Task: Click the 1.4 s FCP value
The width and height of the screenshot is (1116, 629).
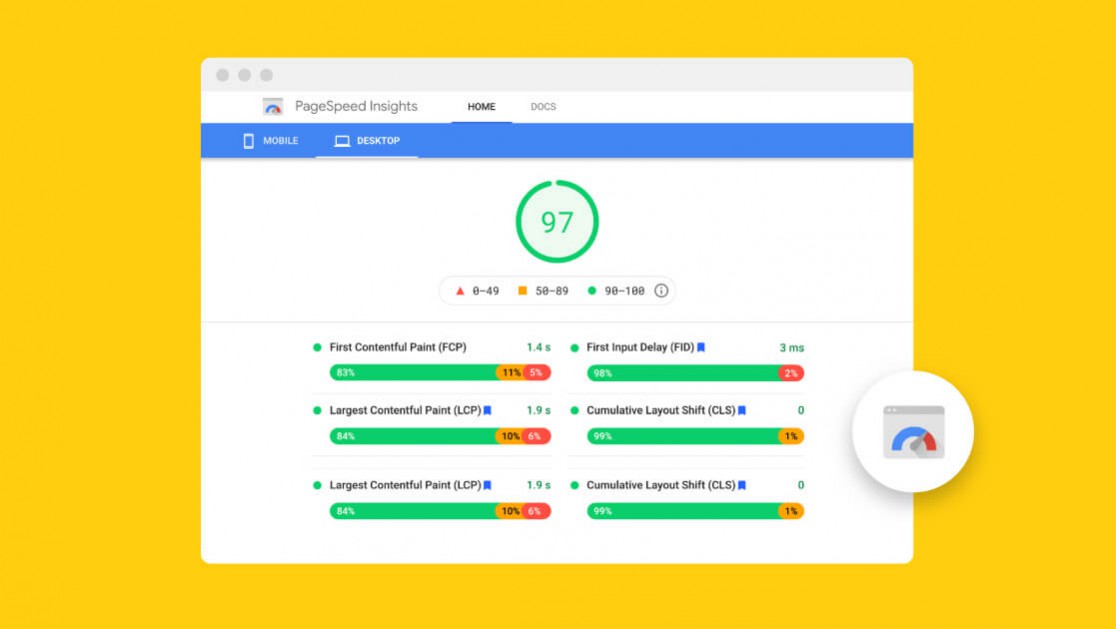Action: (x=539, y=347)
